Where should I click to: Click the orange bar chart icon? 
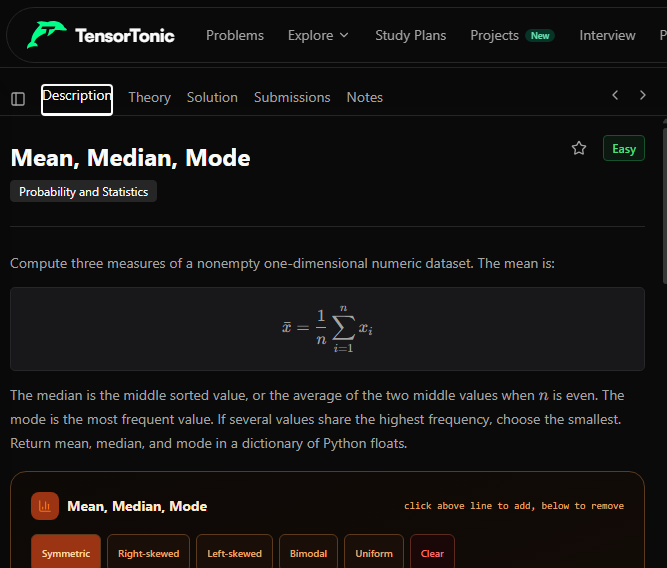tap(45, 506)
